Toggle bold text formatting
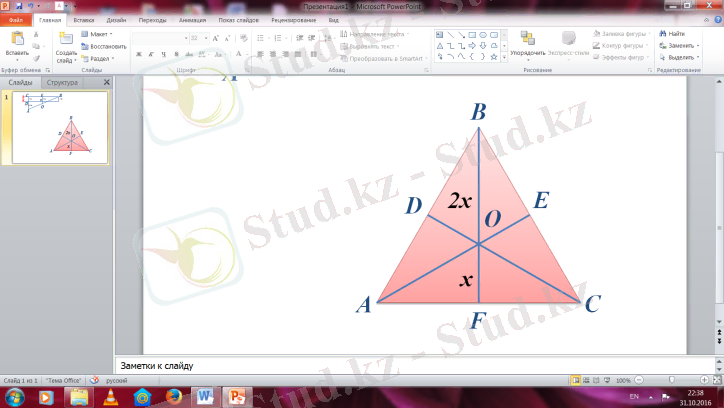The image size is (724, 408). 138,54
